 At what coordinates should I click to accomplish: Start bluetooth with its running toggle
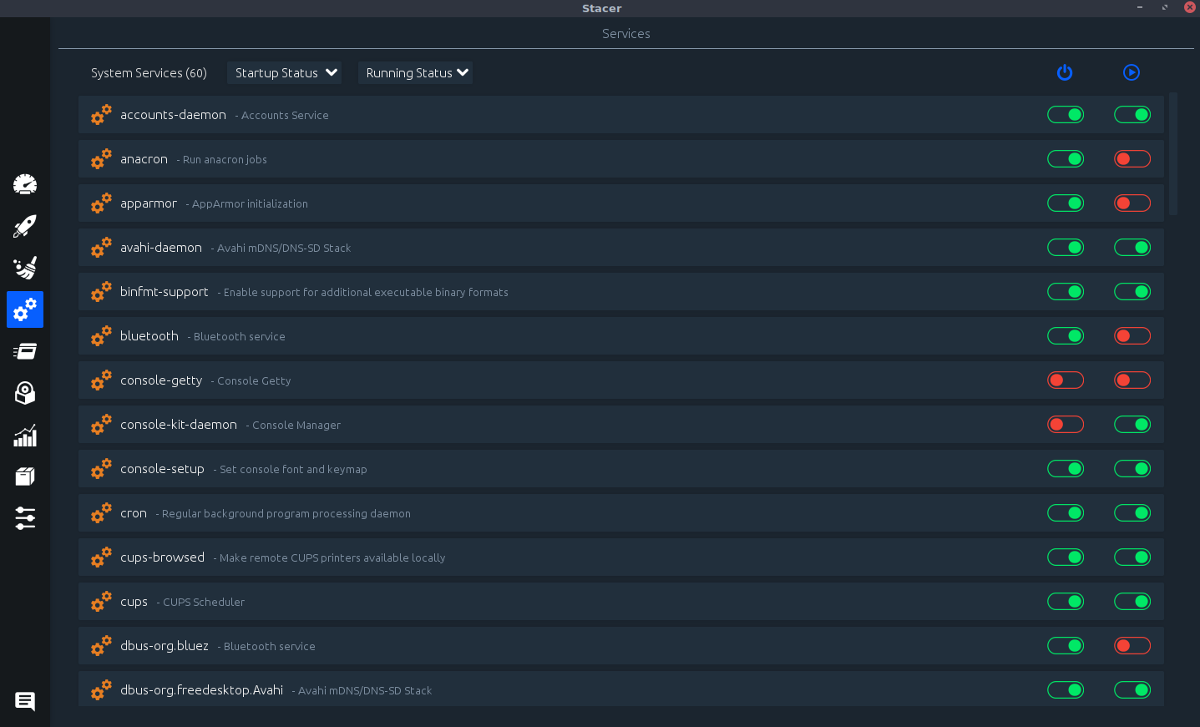1132,336
